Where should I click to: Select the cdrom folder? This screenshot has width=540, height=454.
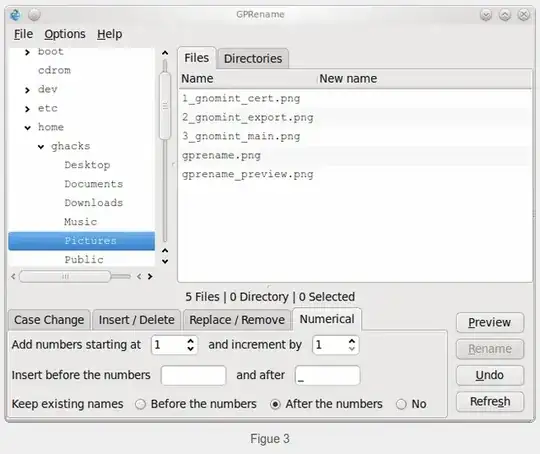point(54,70)
